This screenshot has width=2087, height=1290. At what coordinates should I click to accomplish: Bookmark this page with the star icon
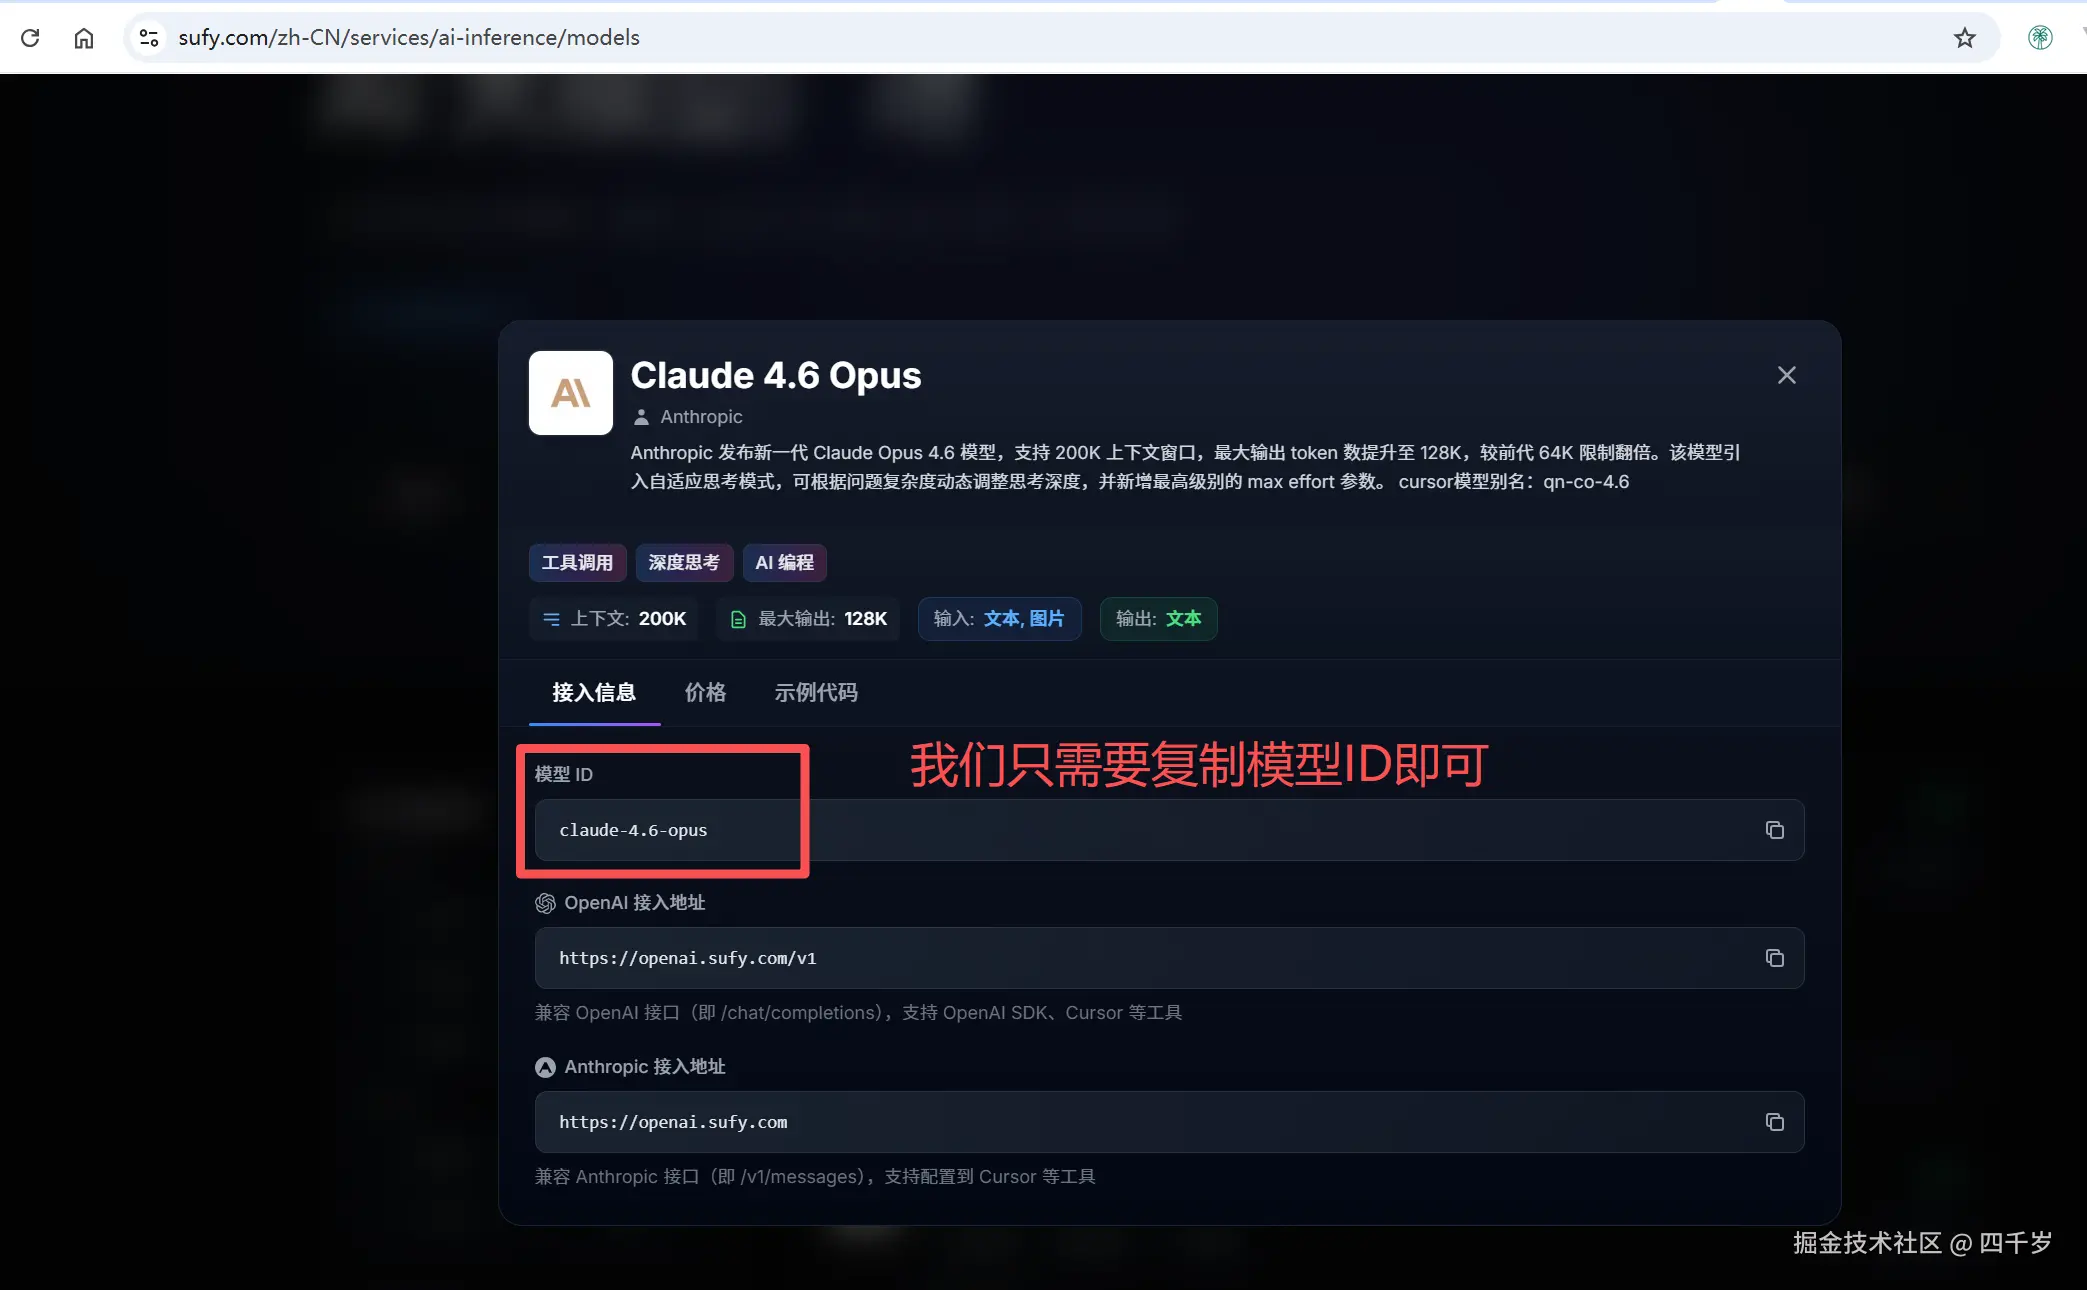point(1964,37)
